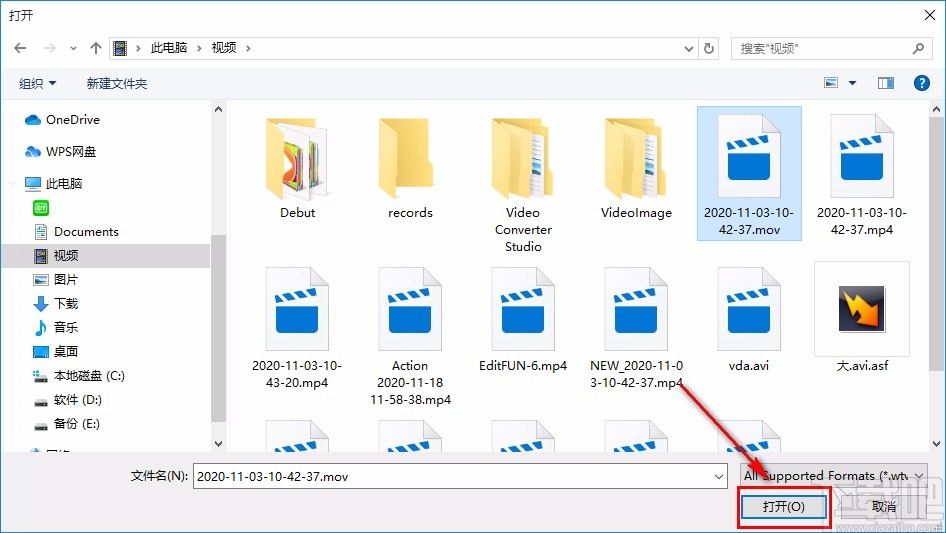Click the 取消 cancel button
The image size is (946, 533).
click(884, 506)
